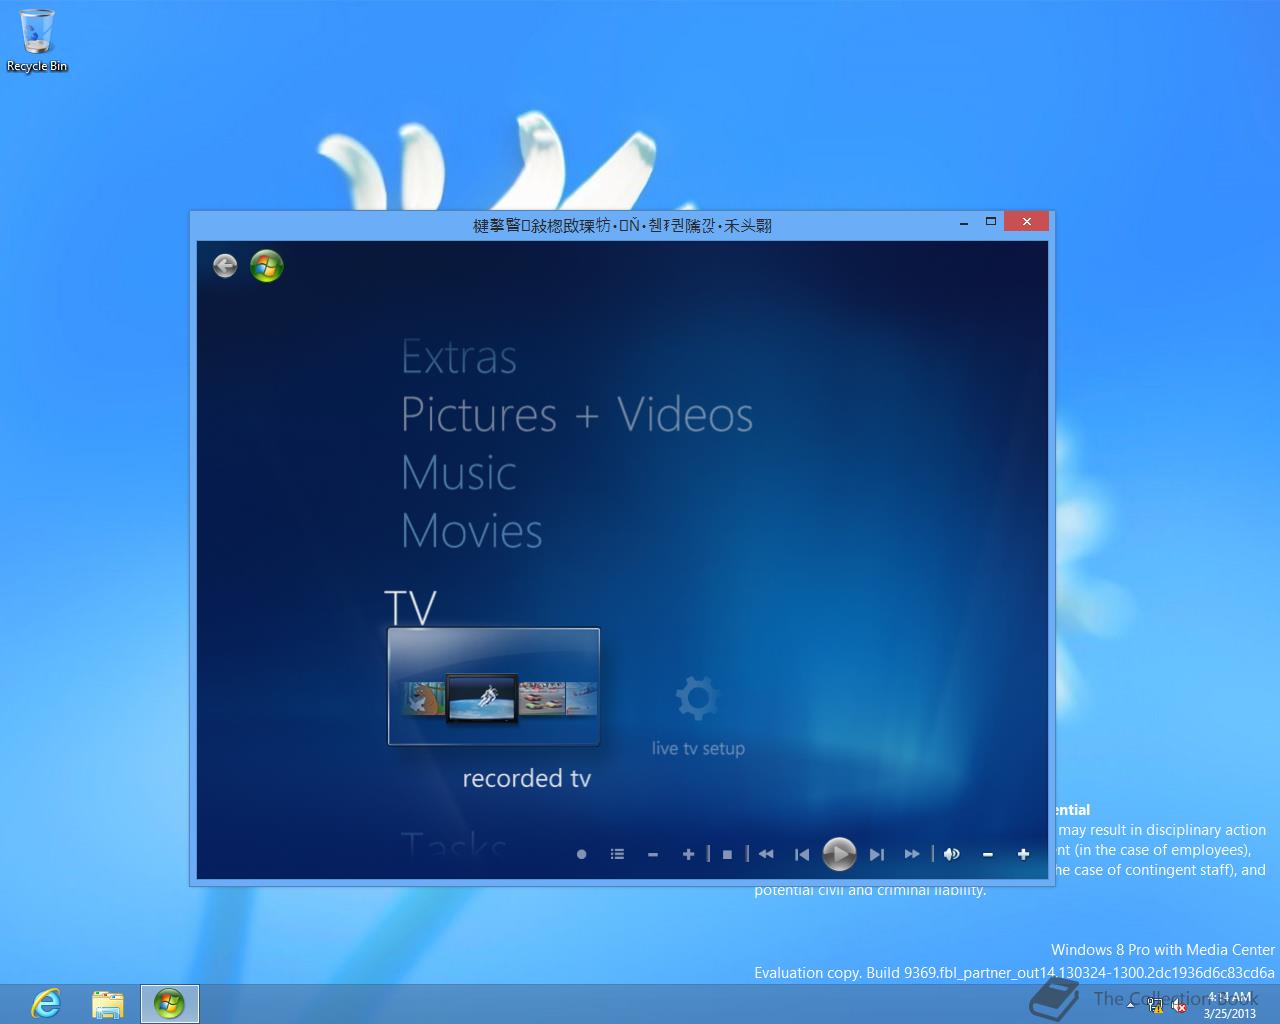1280x1024 pixels.
Task: Select Music in Media Center menu
Action: pyautogui.click(x=459, y=473)
